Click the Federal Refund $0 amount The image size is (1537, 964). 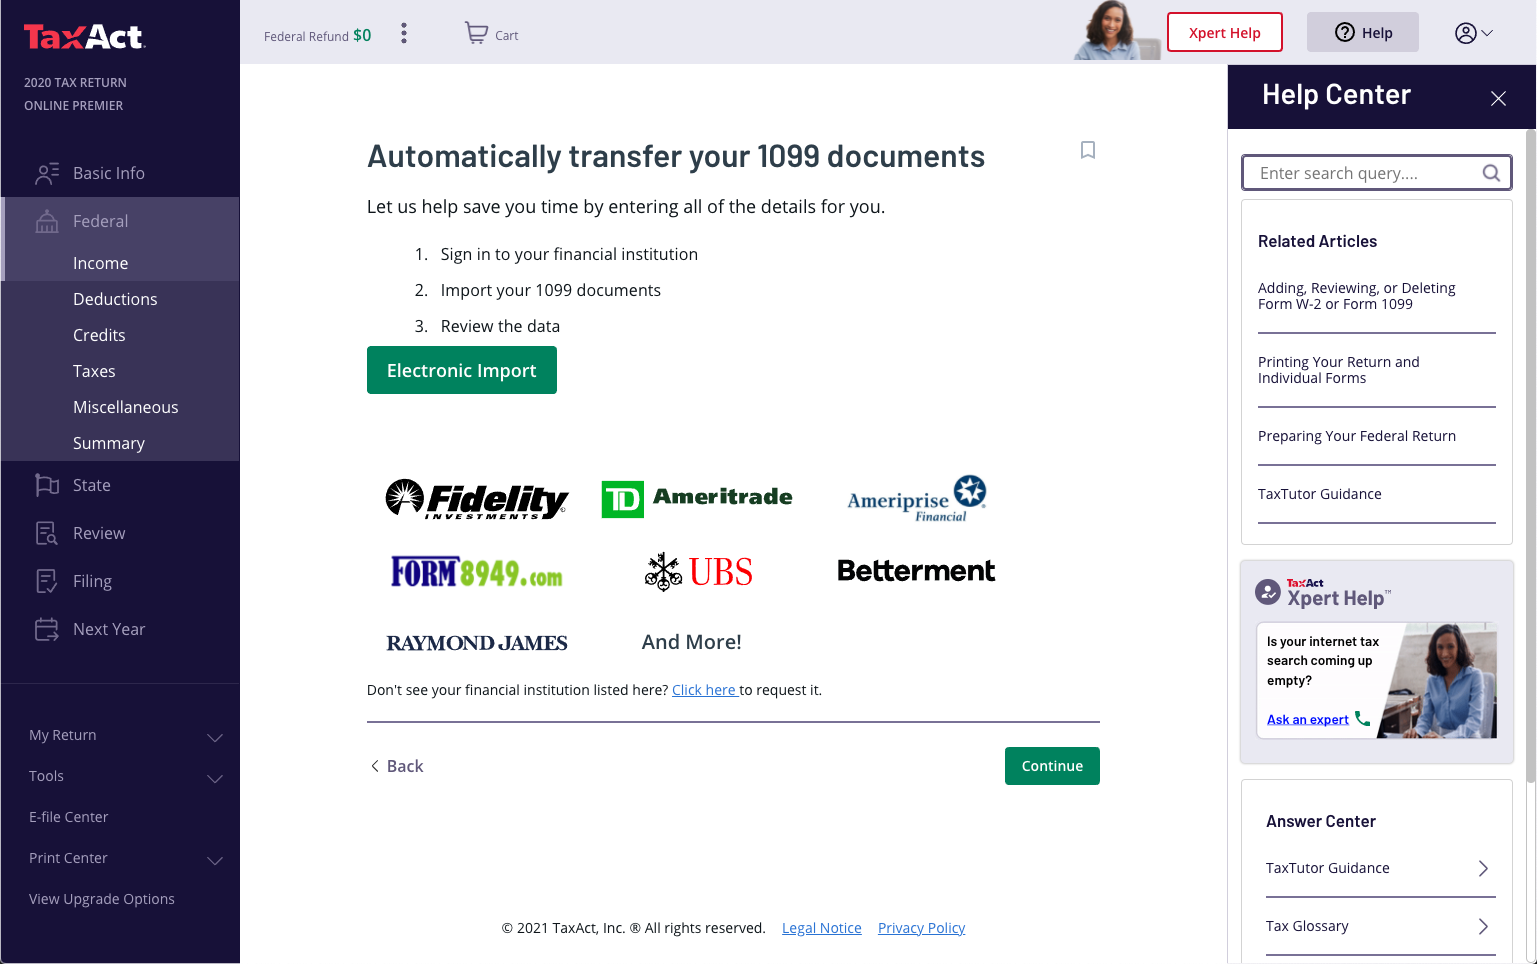pyautogui.click(x=362, y=35)
